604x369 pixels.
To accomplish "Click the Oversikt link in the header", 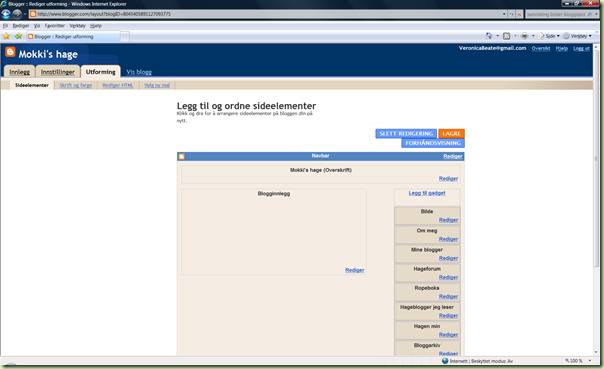I will pyautogui.click(x=541, y=49).
